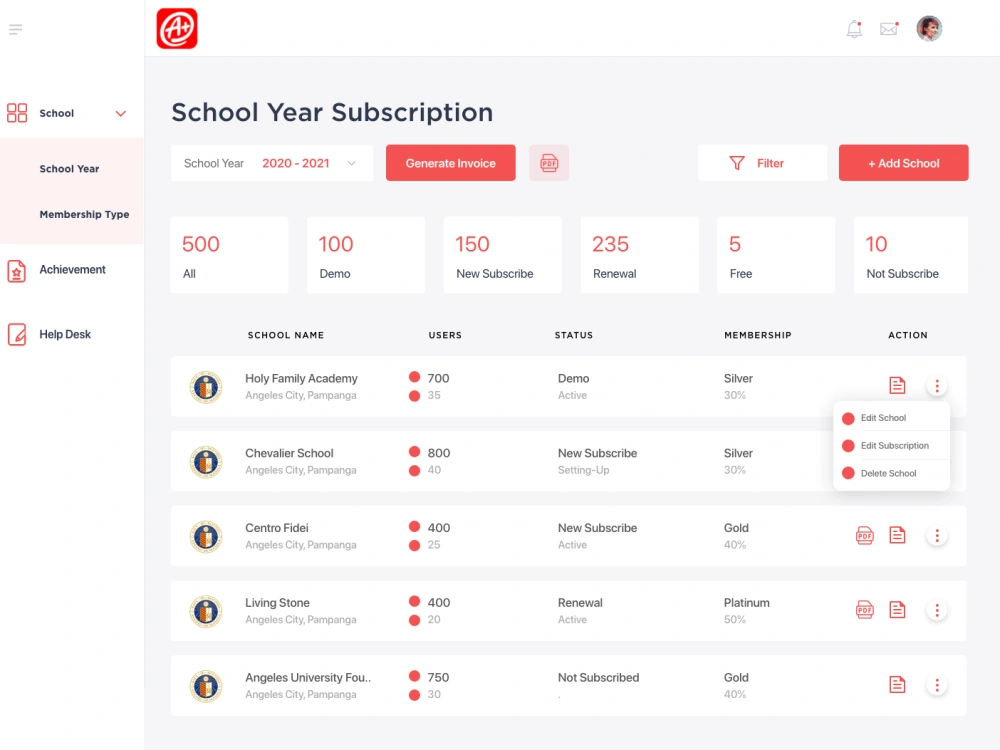Open the School Year 2020 - 2021 dropdown
1000x750 pixels.
pos(272,163)
